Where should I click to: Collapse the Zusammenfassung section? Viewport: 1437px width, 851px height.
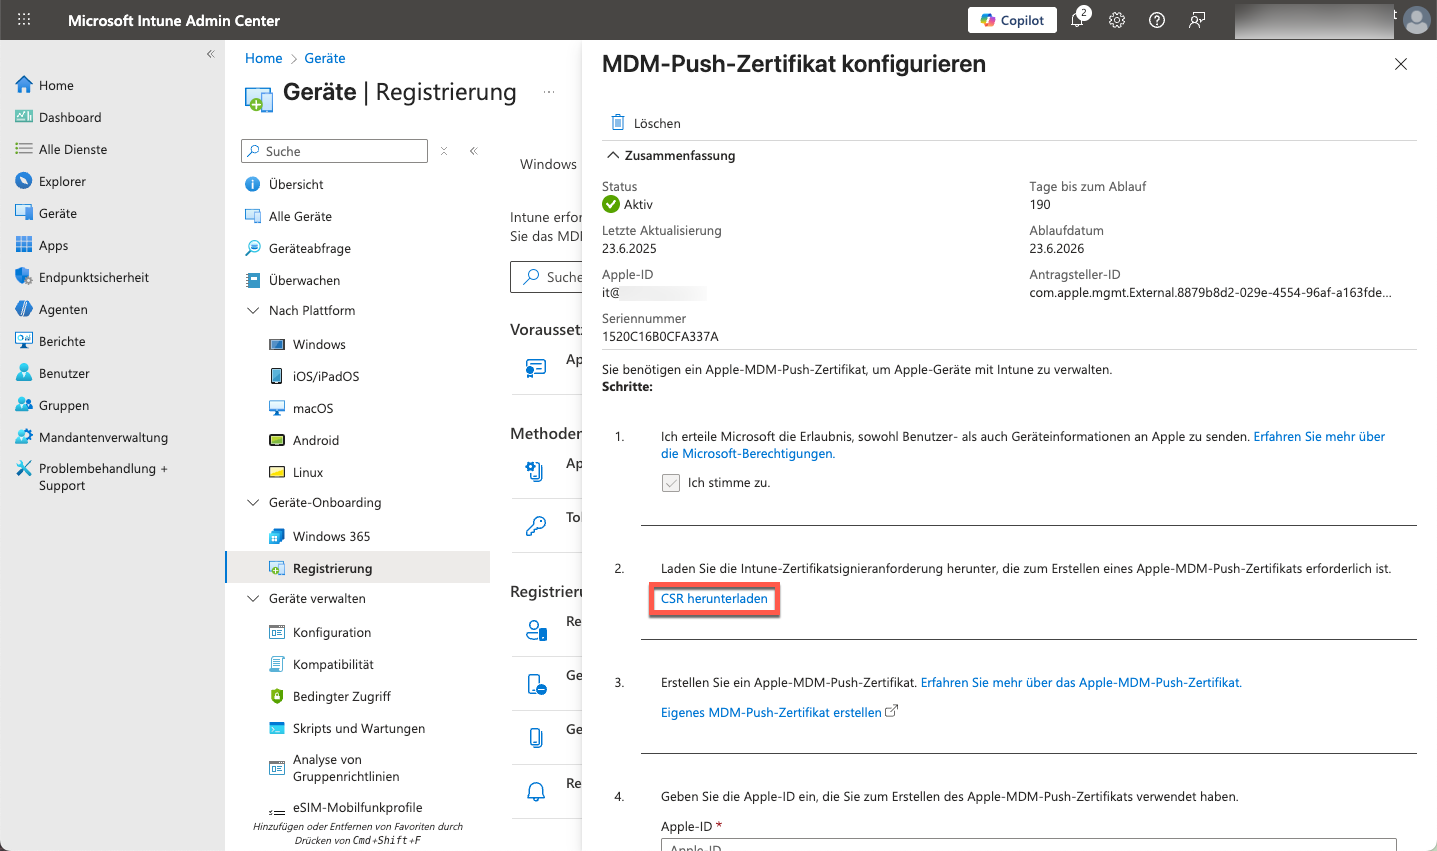[613, 156]
